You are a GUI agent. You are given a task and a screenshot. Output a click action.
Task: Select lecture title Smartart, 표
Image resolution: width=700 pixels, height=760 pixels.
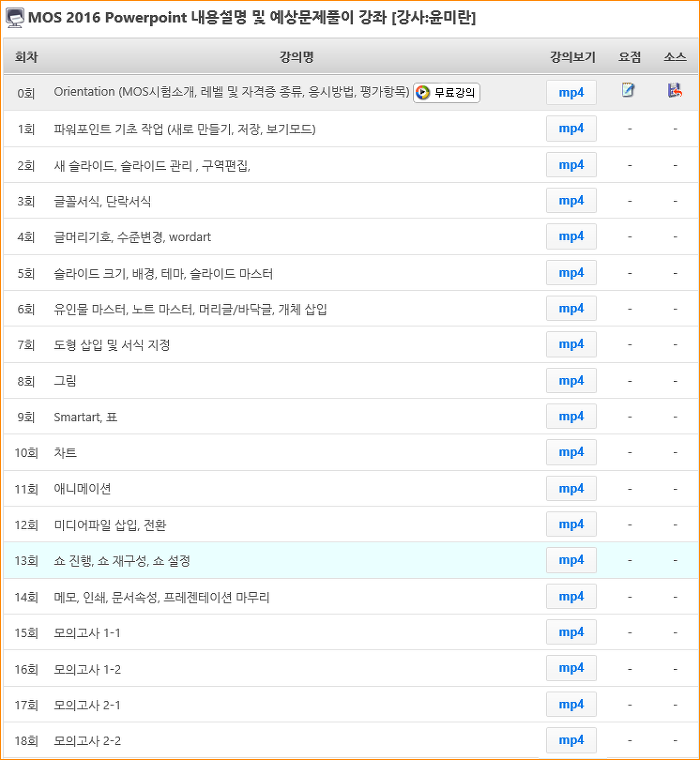point(85,417)
